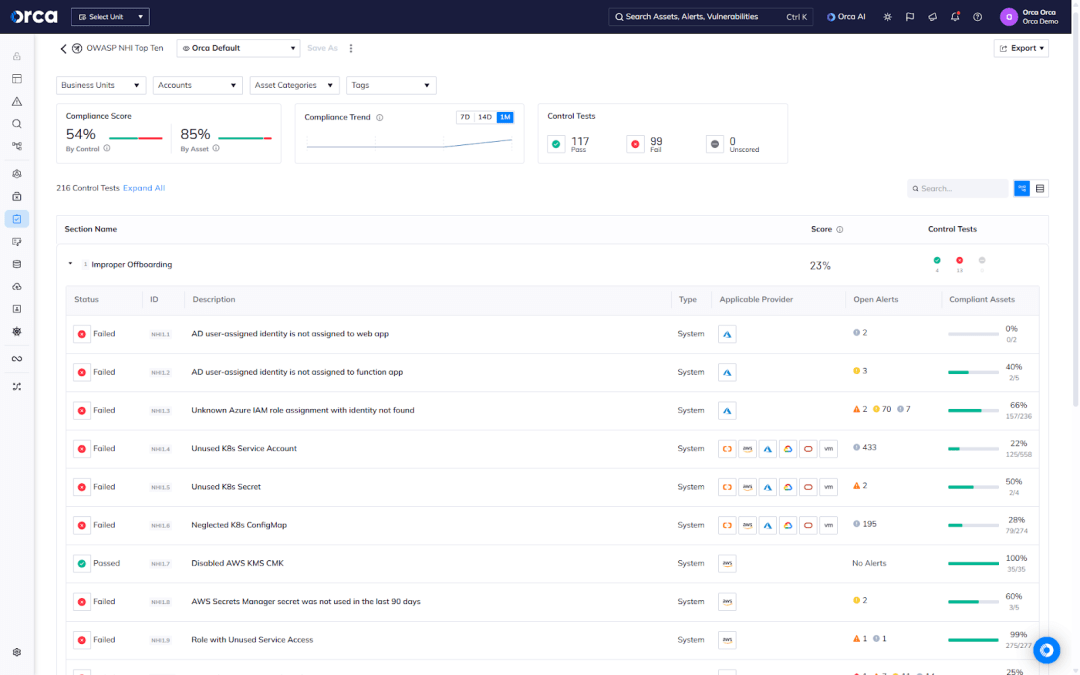Switch to flat list view
This screenshot has height=675, width=1080.
click(x=1040, y=188)
